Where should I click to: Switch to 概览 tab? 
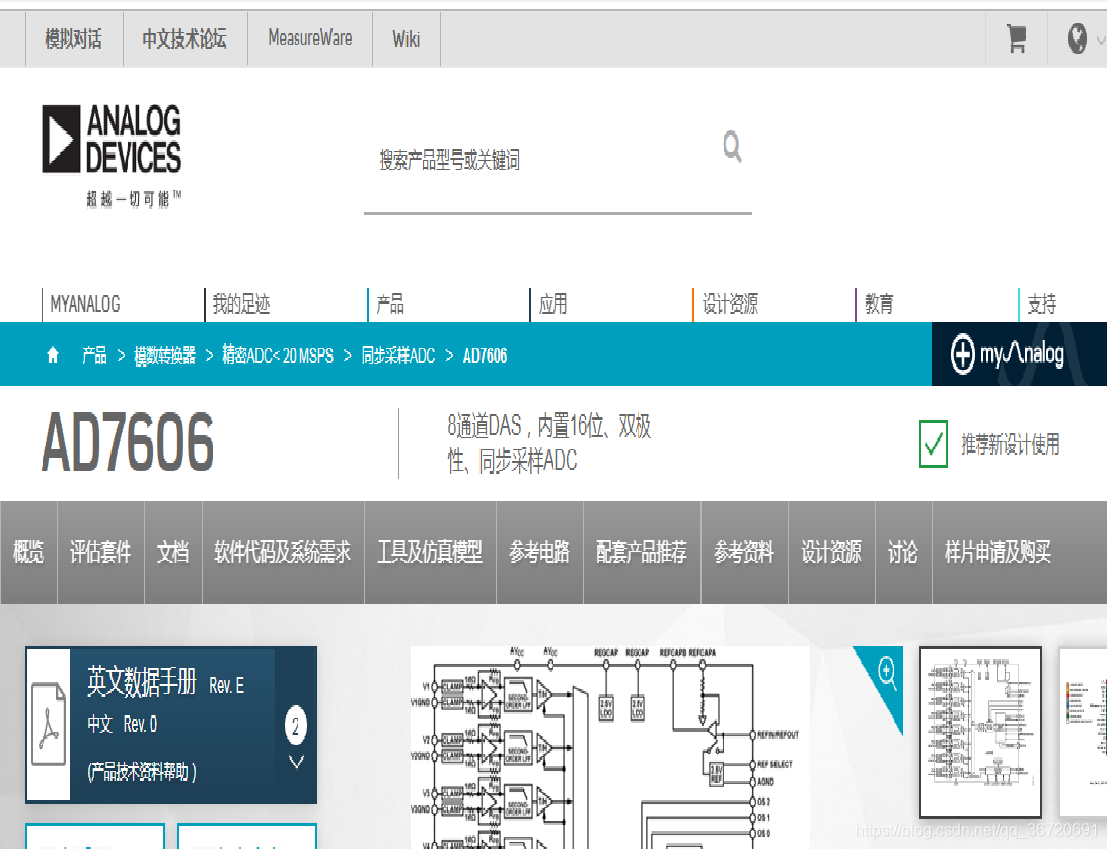point(29,552)
